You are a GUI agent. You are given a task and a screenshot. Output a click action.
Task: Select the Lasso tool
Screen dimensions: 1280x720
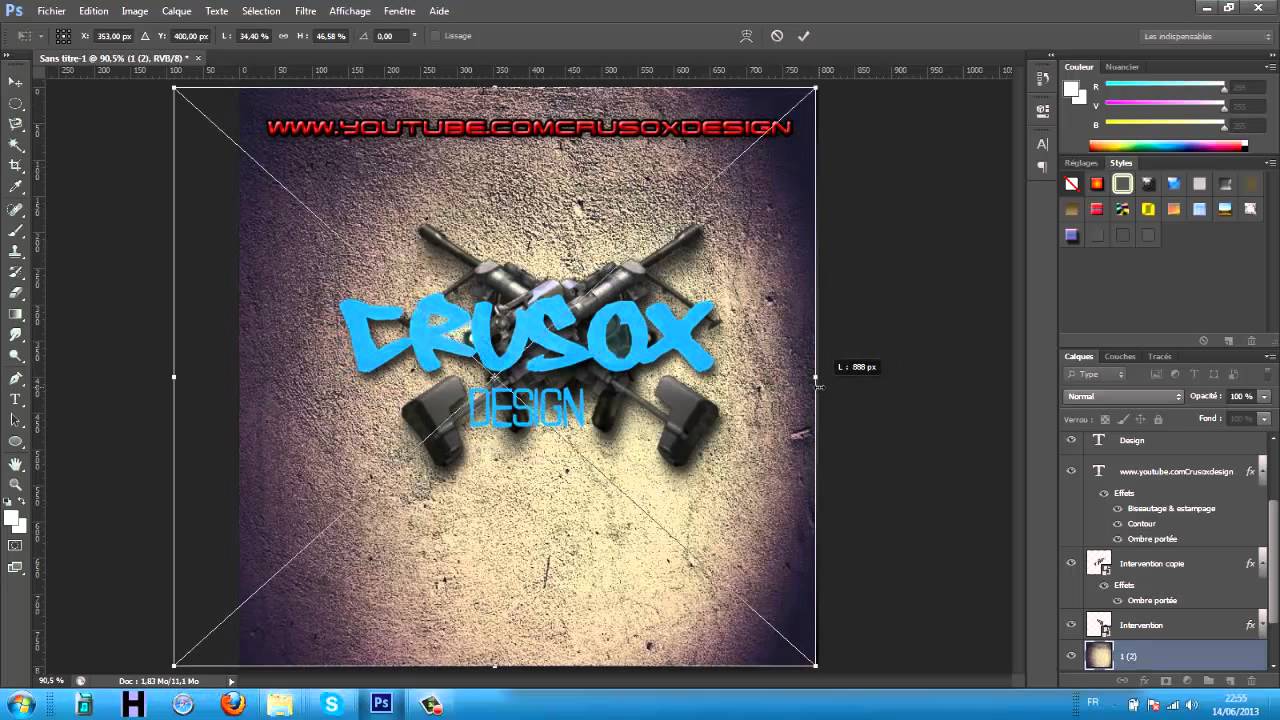pyautogui.click(x=15, y=124)
